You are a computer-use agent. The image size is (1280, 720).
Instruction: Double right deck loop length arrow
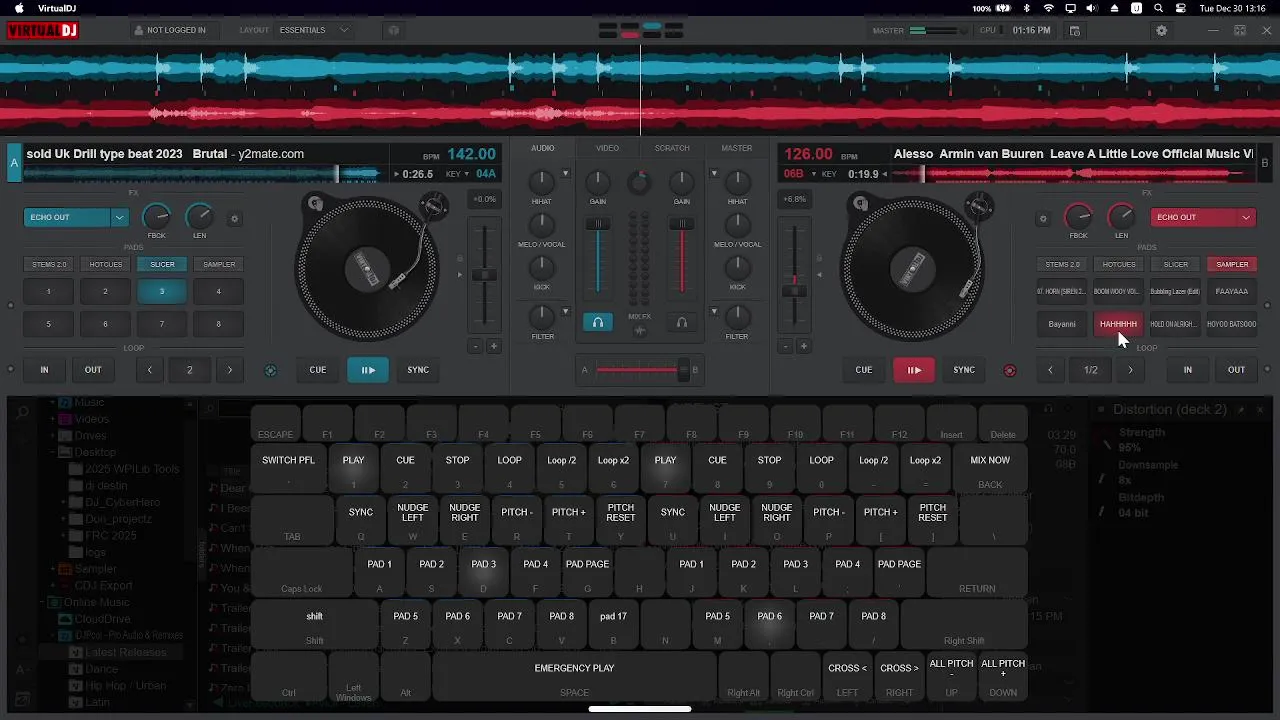click(x=1130, y=370)
